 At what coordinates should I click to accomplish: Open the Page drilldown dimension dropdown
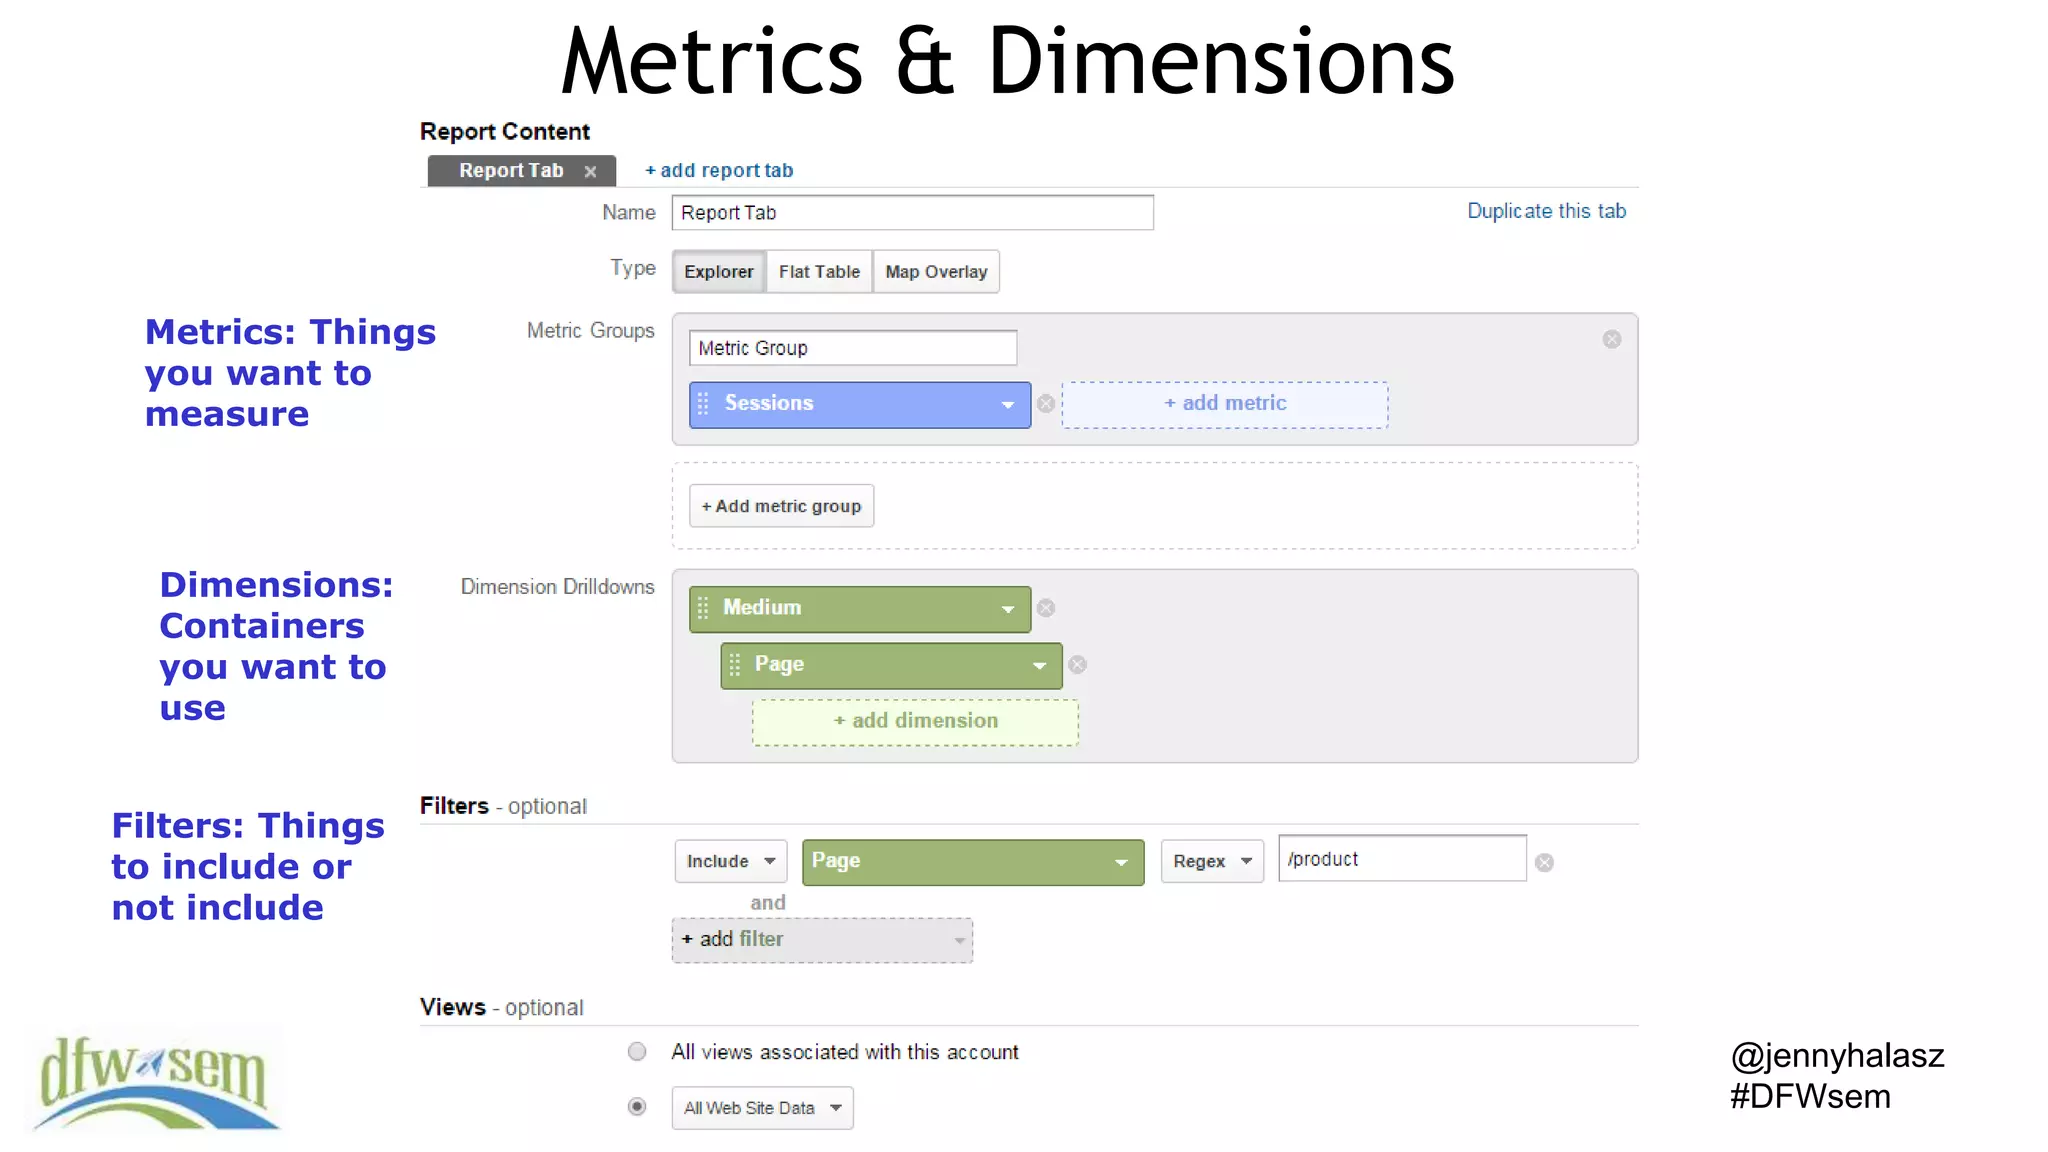coord(1040,666)
